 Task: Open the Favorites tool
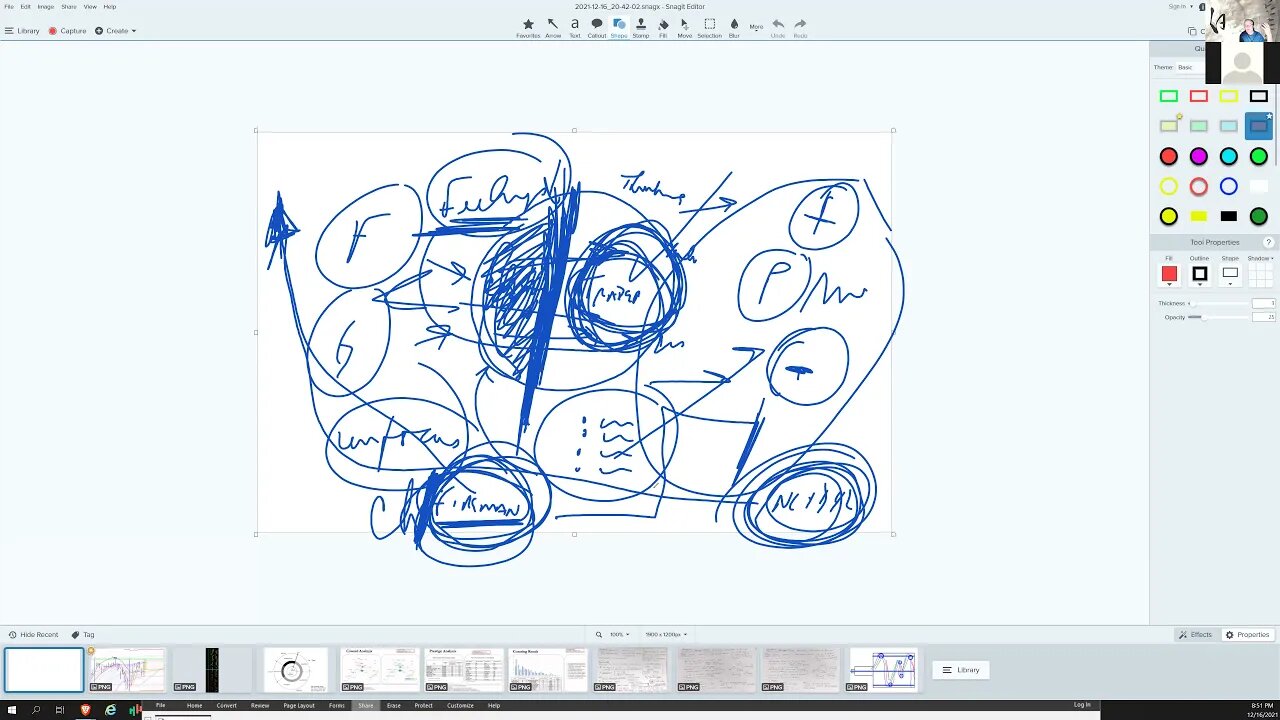[x=528, y=28]
